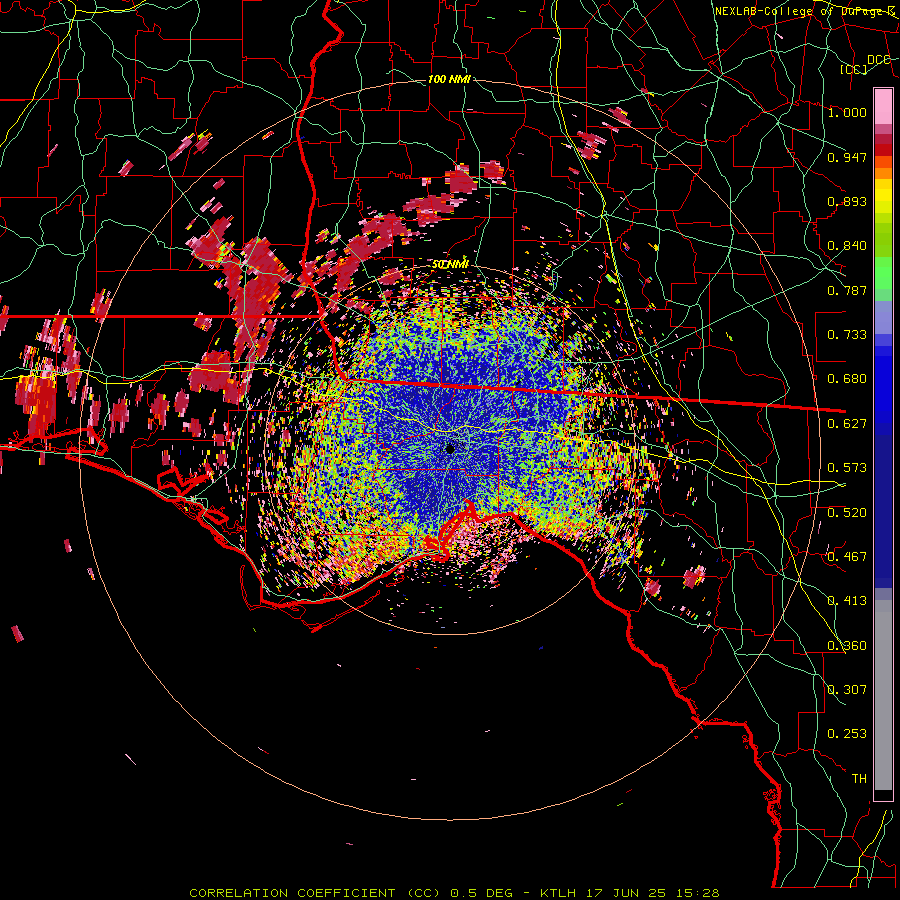The width and height of the screenshot is (900, 900).
Task: Select the 0.307 scale value
Action: [847, 690]
